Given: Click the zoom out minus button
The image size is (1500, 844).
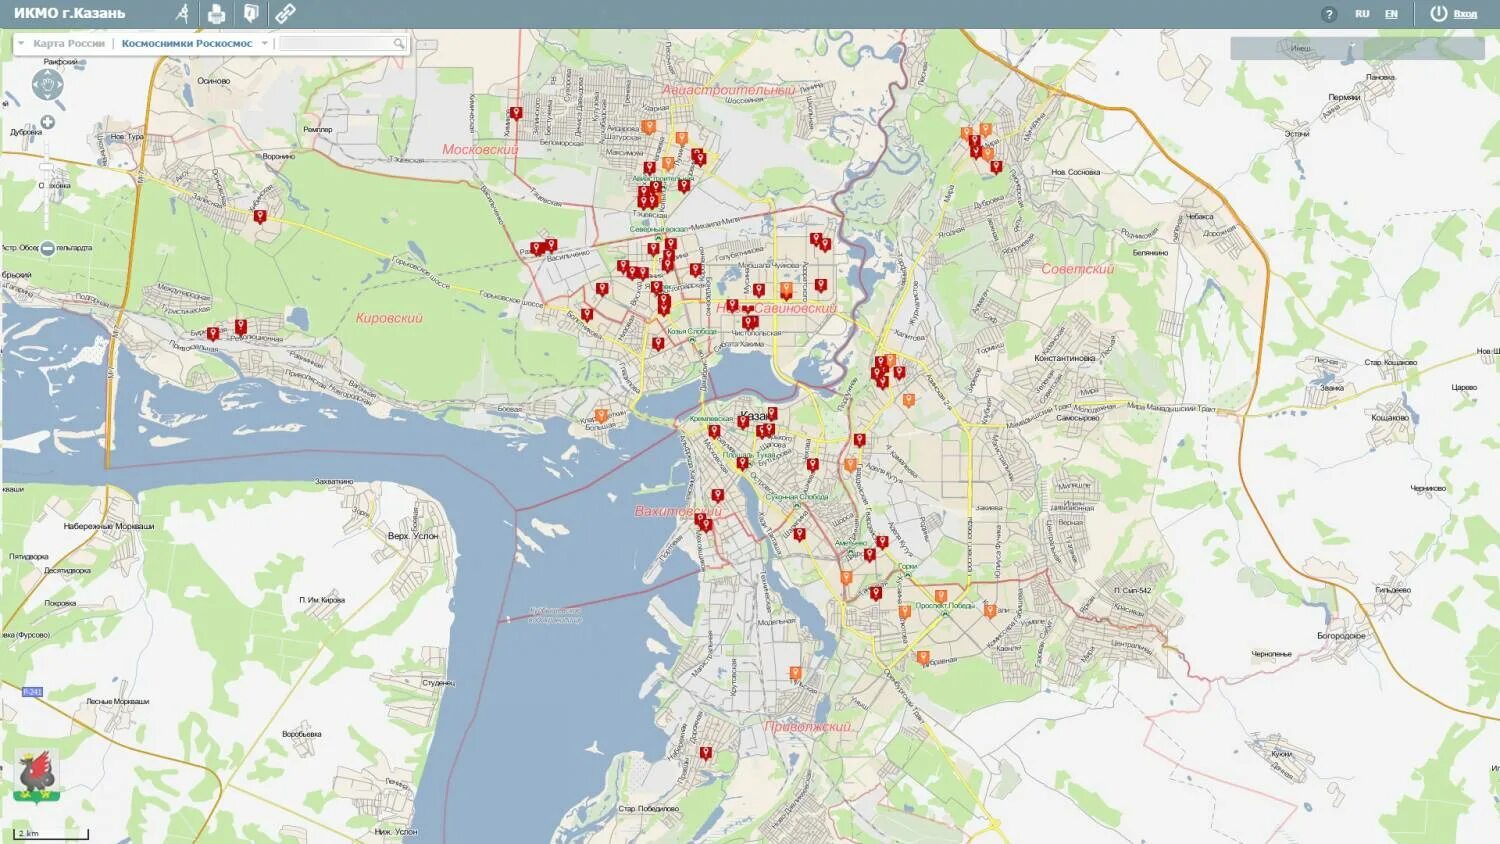Looking at the screenshot, I should 47,248.
